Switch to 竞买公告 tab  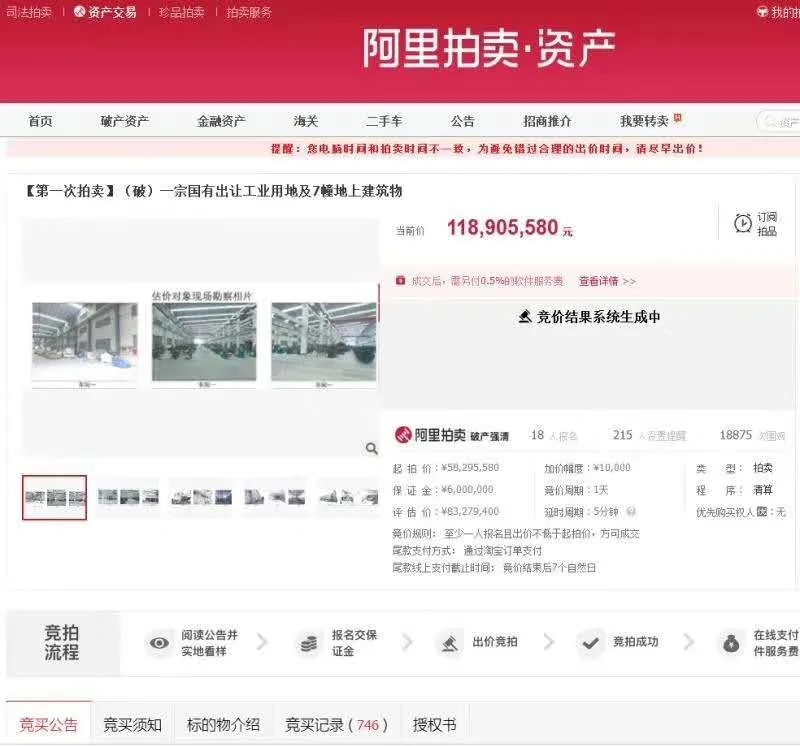[48, 725]
